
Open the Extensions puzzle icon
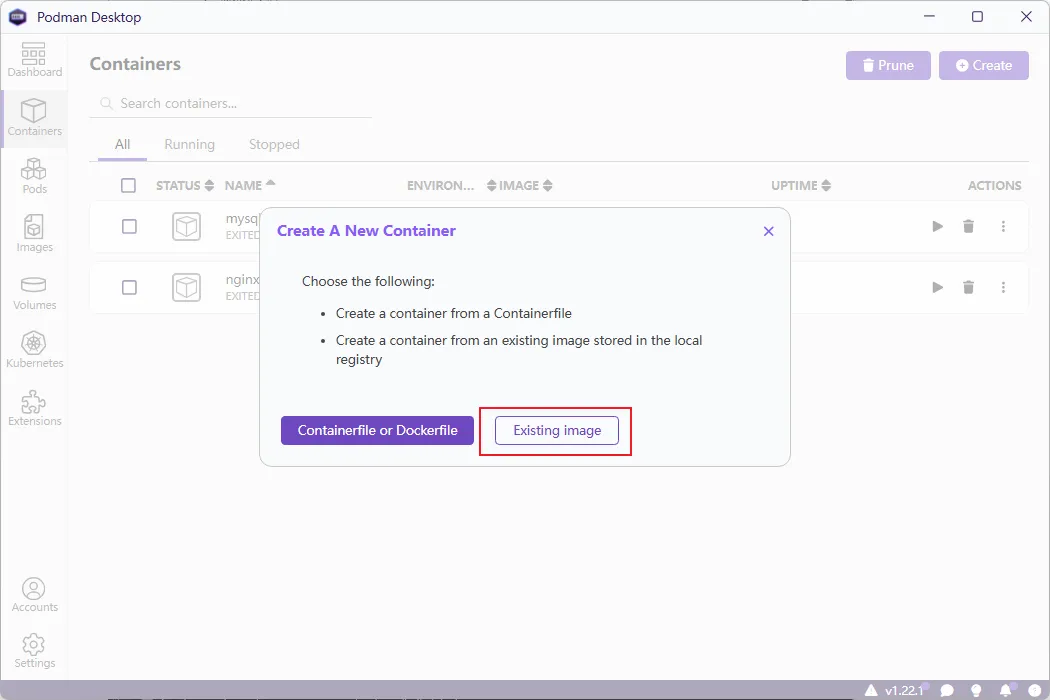pos(34,407)
